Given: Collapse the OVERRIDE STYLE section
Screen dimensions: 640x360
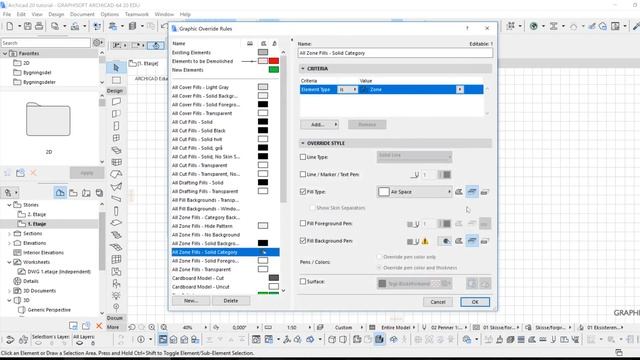Looking at the screenshot, I should click(303, 143).
